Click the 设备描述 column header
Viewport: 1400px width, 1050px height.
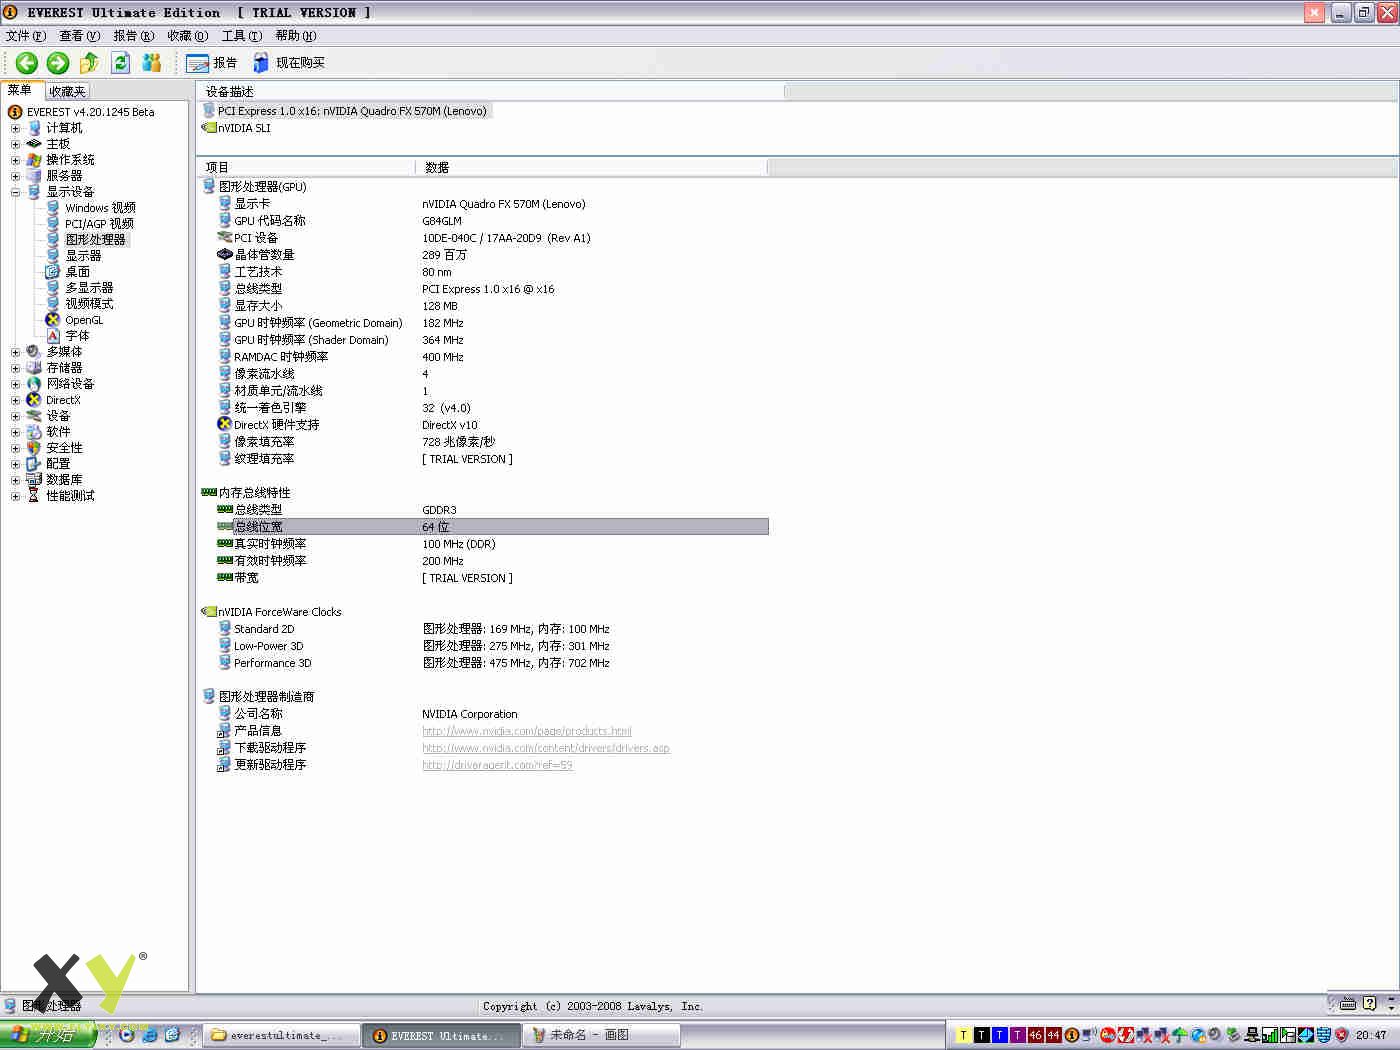point(490,91)
